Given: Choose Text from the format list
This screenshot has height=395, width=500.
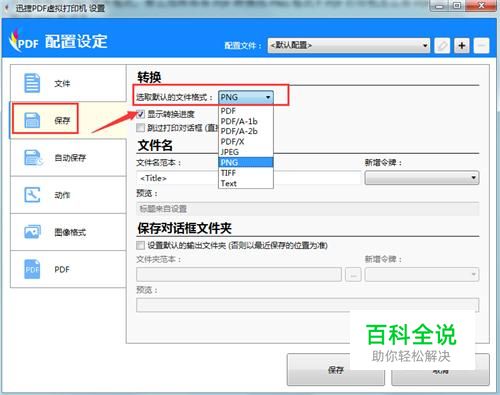Looking at the screenshot, I should [x=246, y=183].
